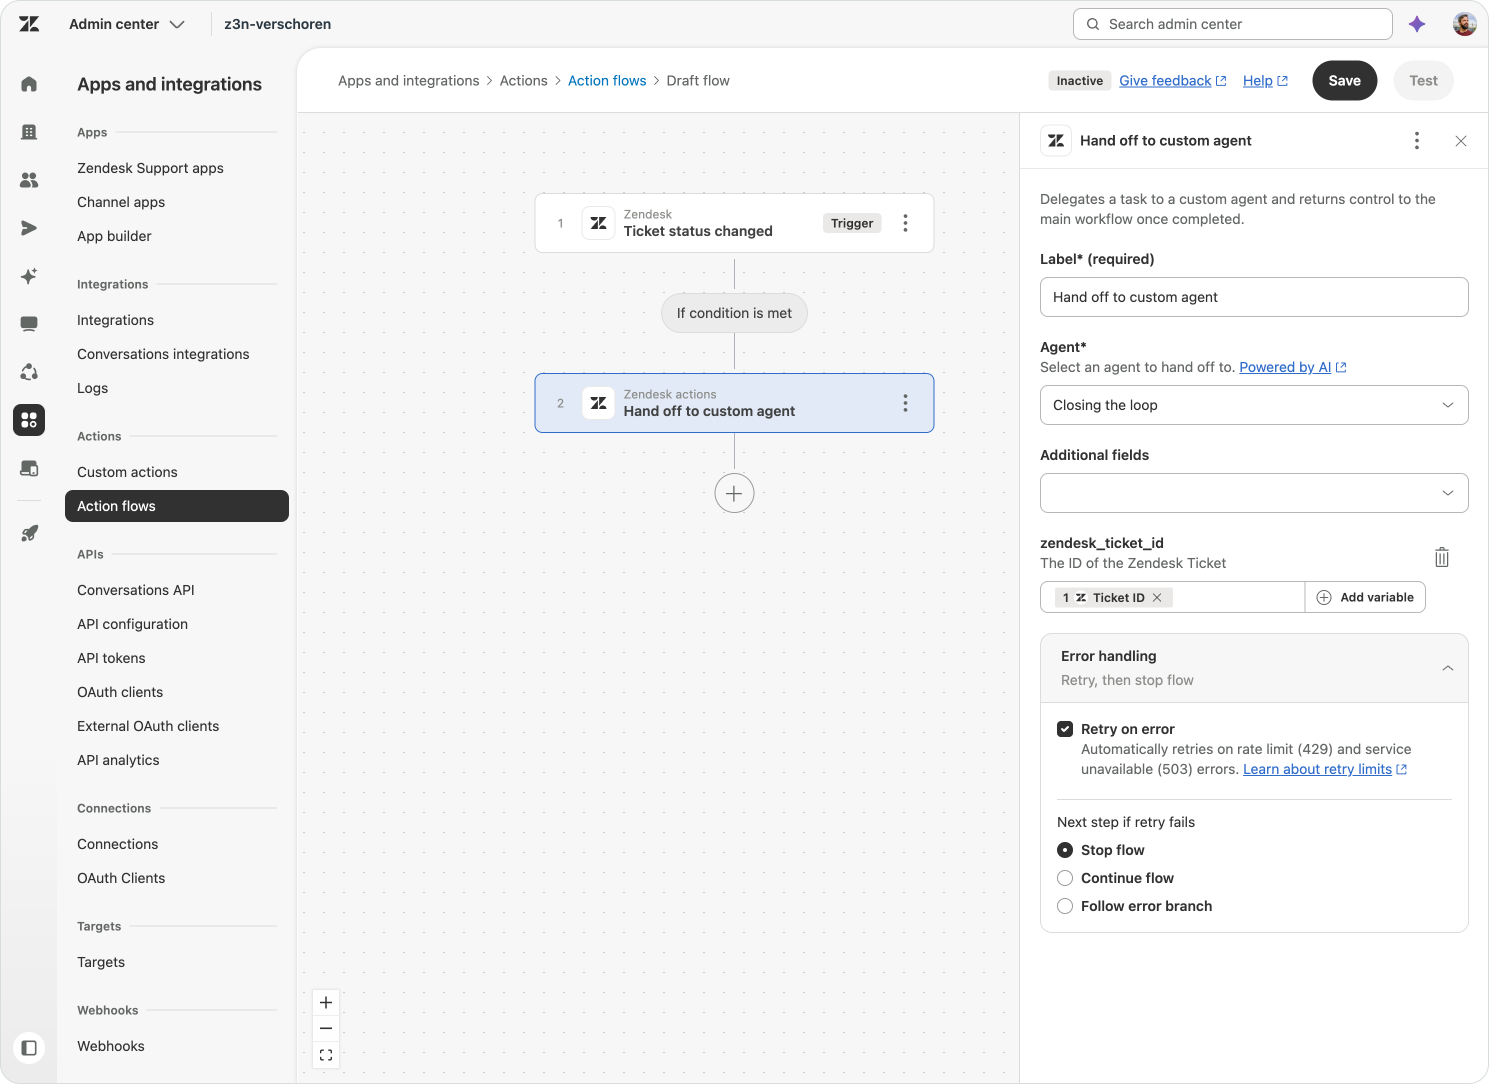
Task: Open Channel apps in the sidebar
Action: tap(121, 202)
